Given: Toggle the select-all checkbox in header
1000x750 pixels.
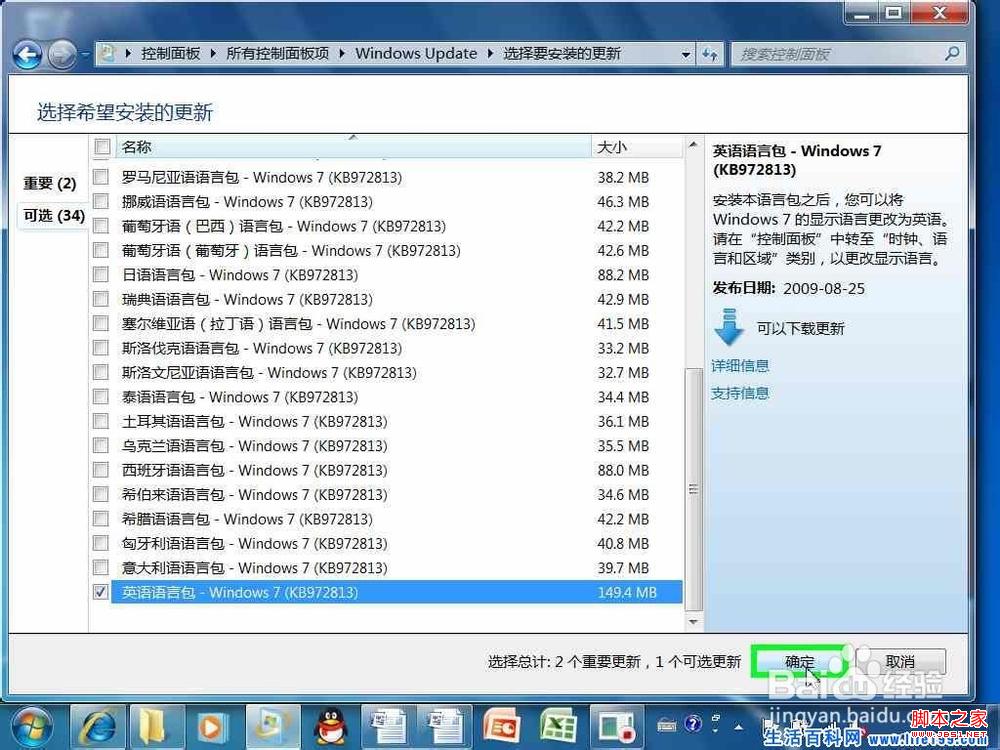Looking at the screenshot, I should [102, 147].
